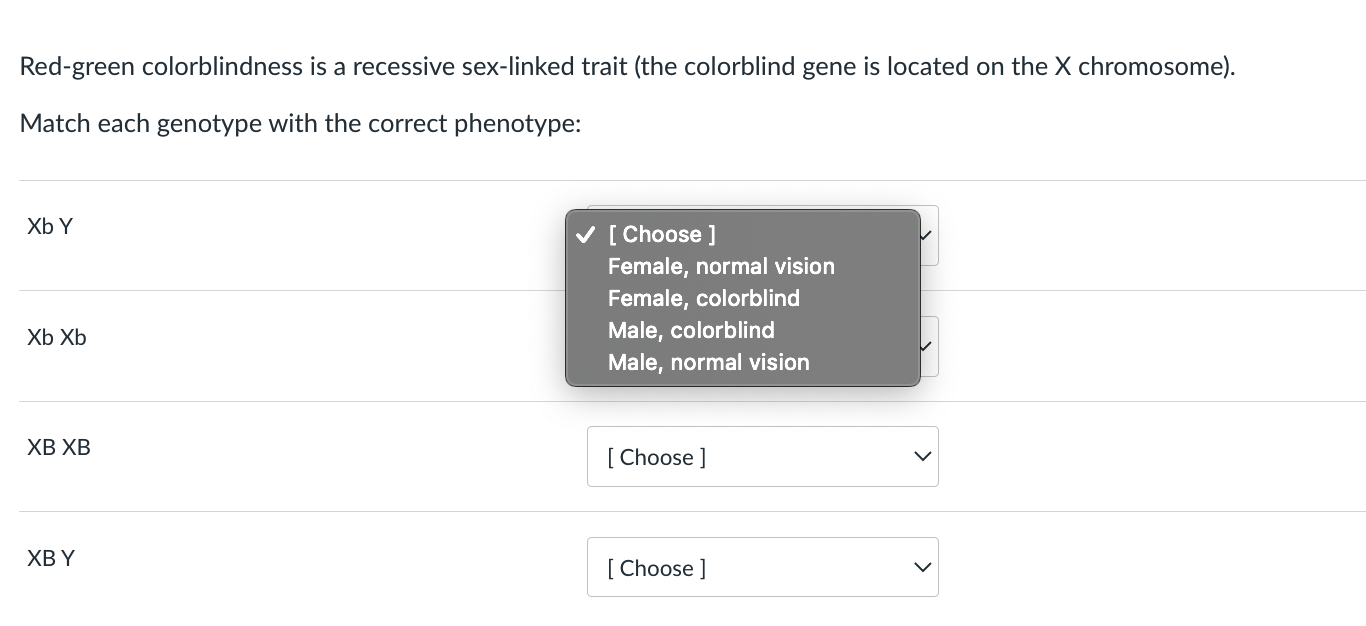Click "[ Choose ]" text in XB Y row
This screenshot has height=626, width=1366.
pos(657,568)
